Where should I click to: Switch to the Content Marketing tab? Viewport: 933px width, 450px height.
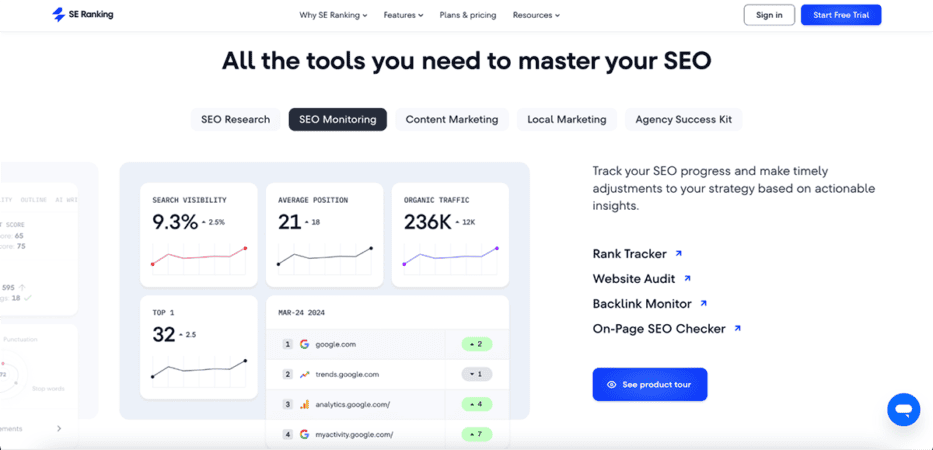[452, 120]
